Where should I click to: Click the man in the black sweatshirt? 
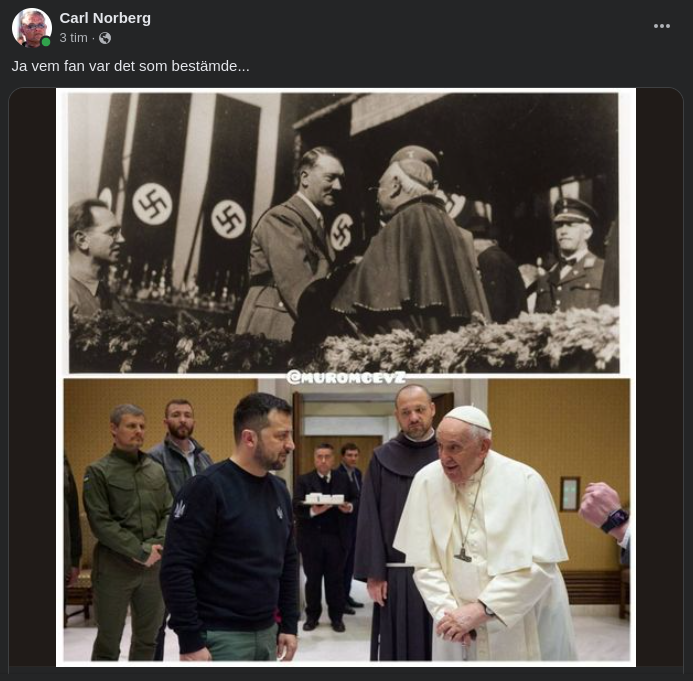click(x=235, y=540)
